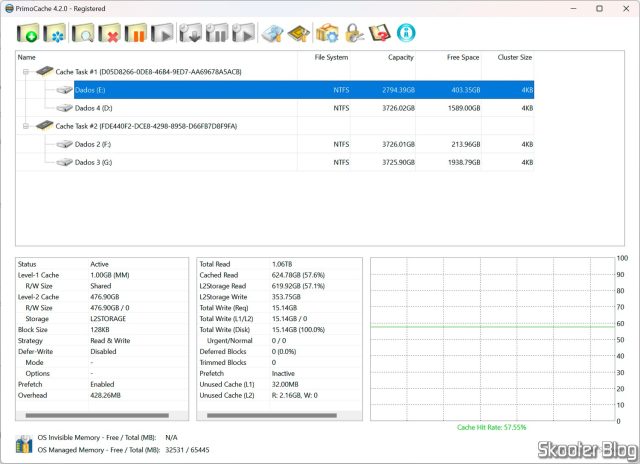This screenshot has width=640, height=464.
Task: Click the 1589.00GB free space cell
Action: pos(464,108)
